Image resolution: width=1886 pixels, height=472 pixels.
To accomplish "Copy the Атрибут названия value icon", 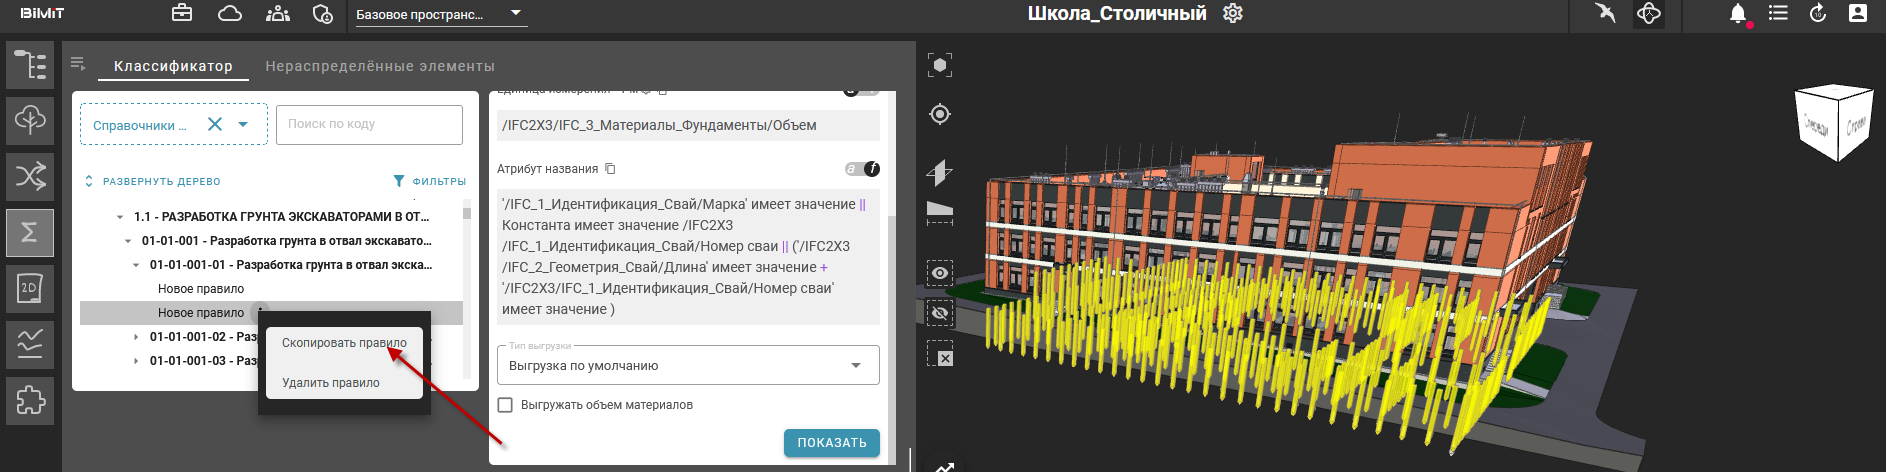I will click(610, 169).
